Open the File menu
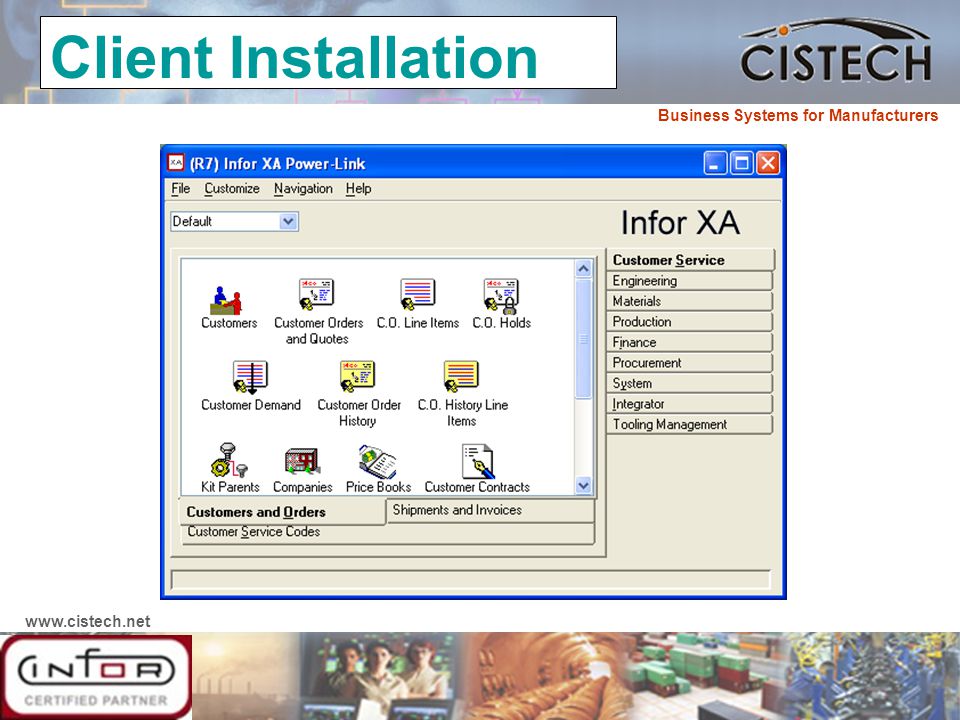This screenshot has width=960, height=720. pyautogui.click(x=181, y=189)
